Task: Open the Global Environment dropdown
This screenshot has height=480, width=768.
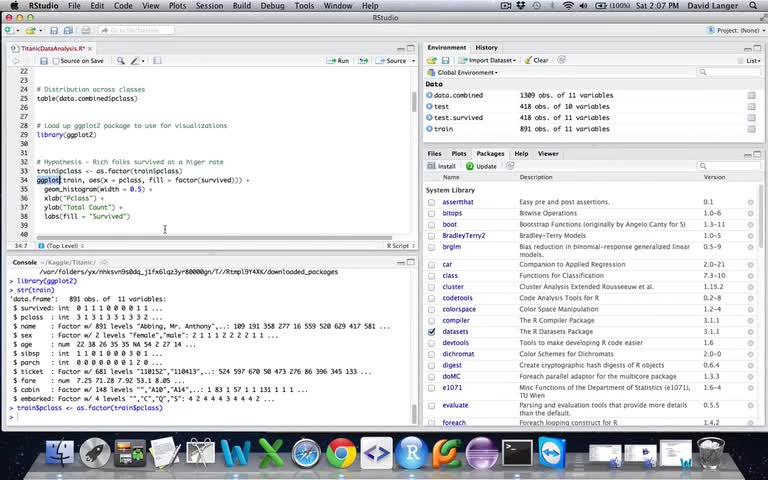Action: [462, 72]
